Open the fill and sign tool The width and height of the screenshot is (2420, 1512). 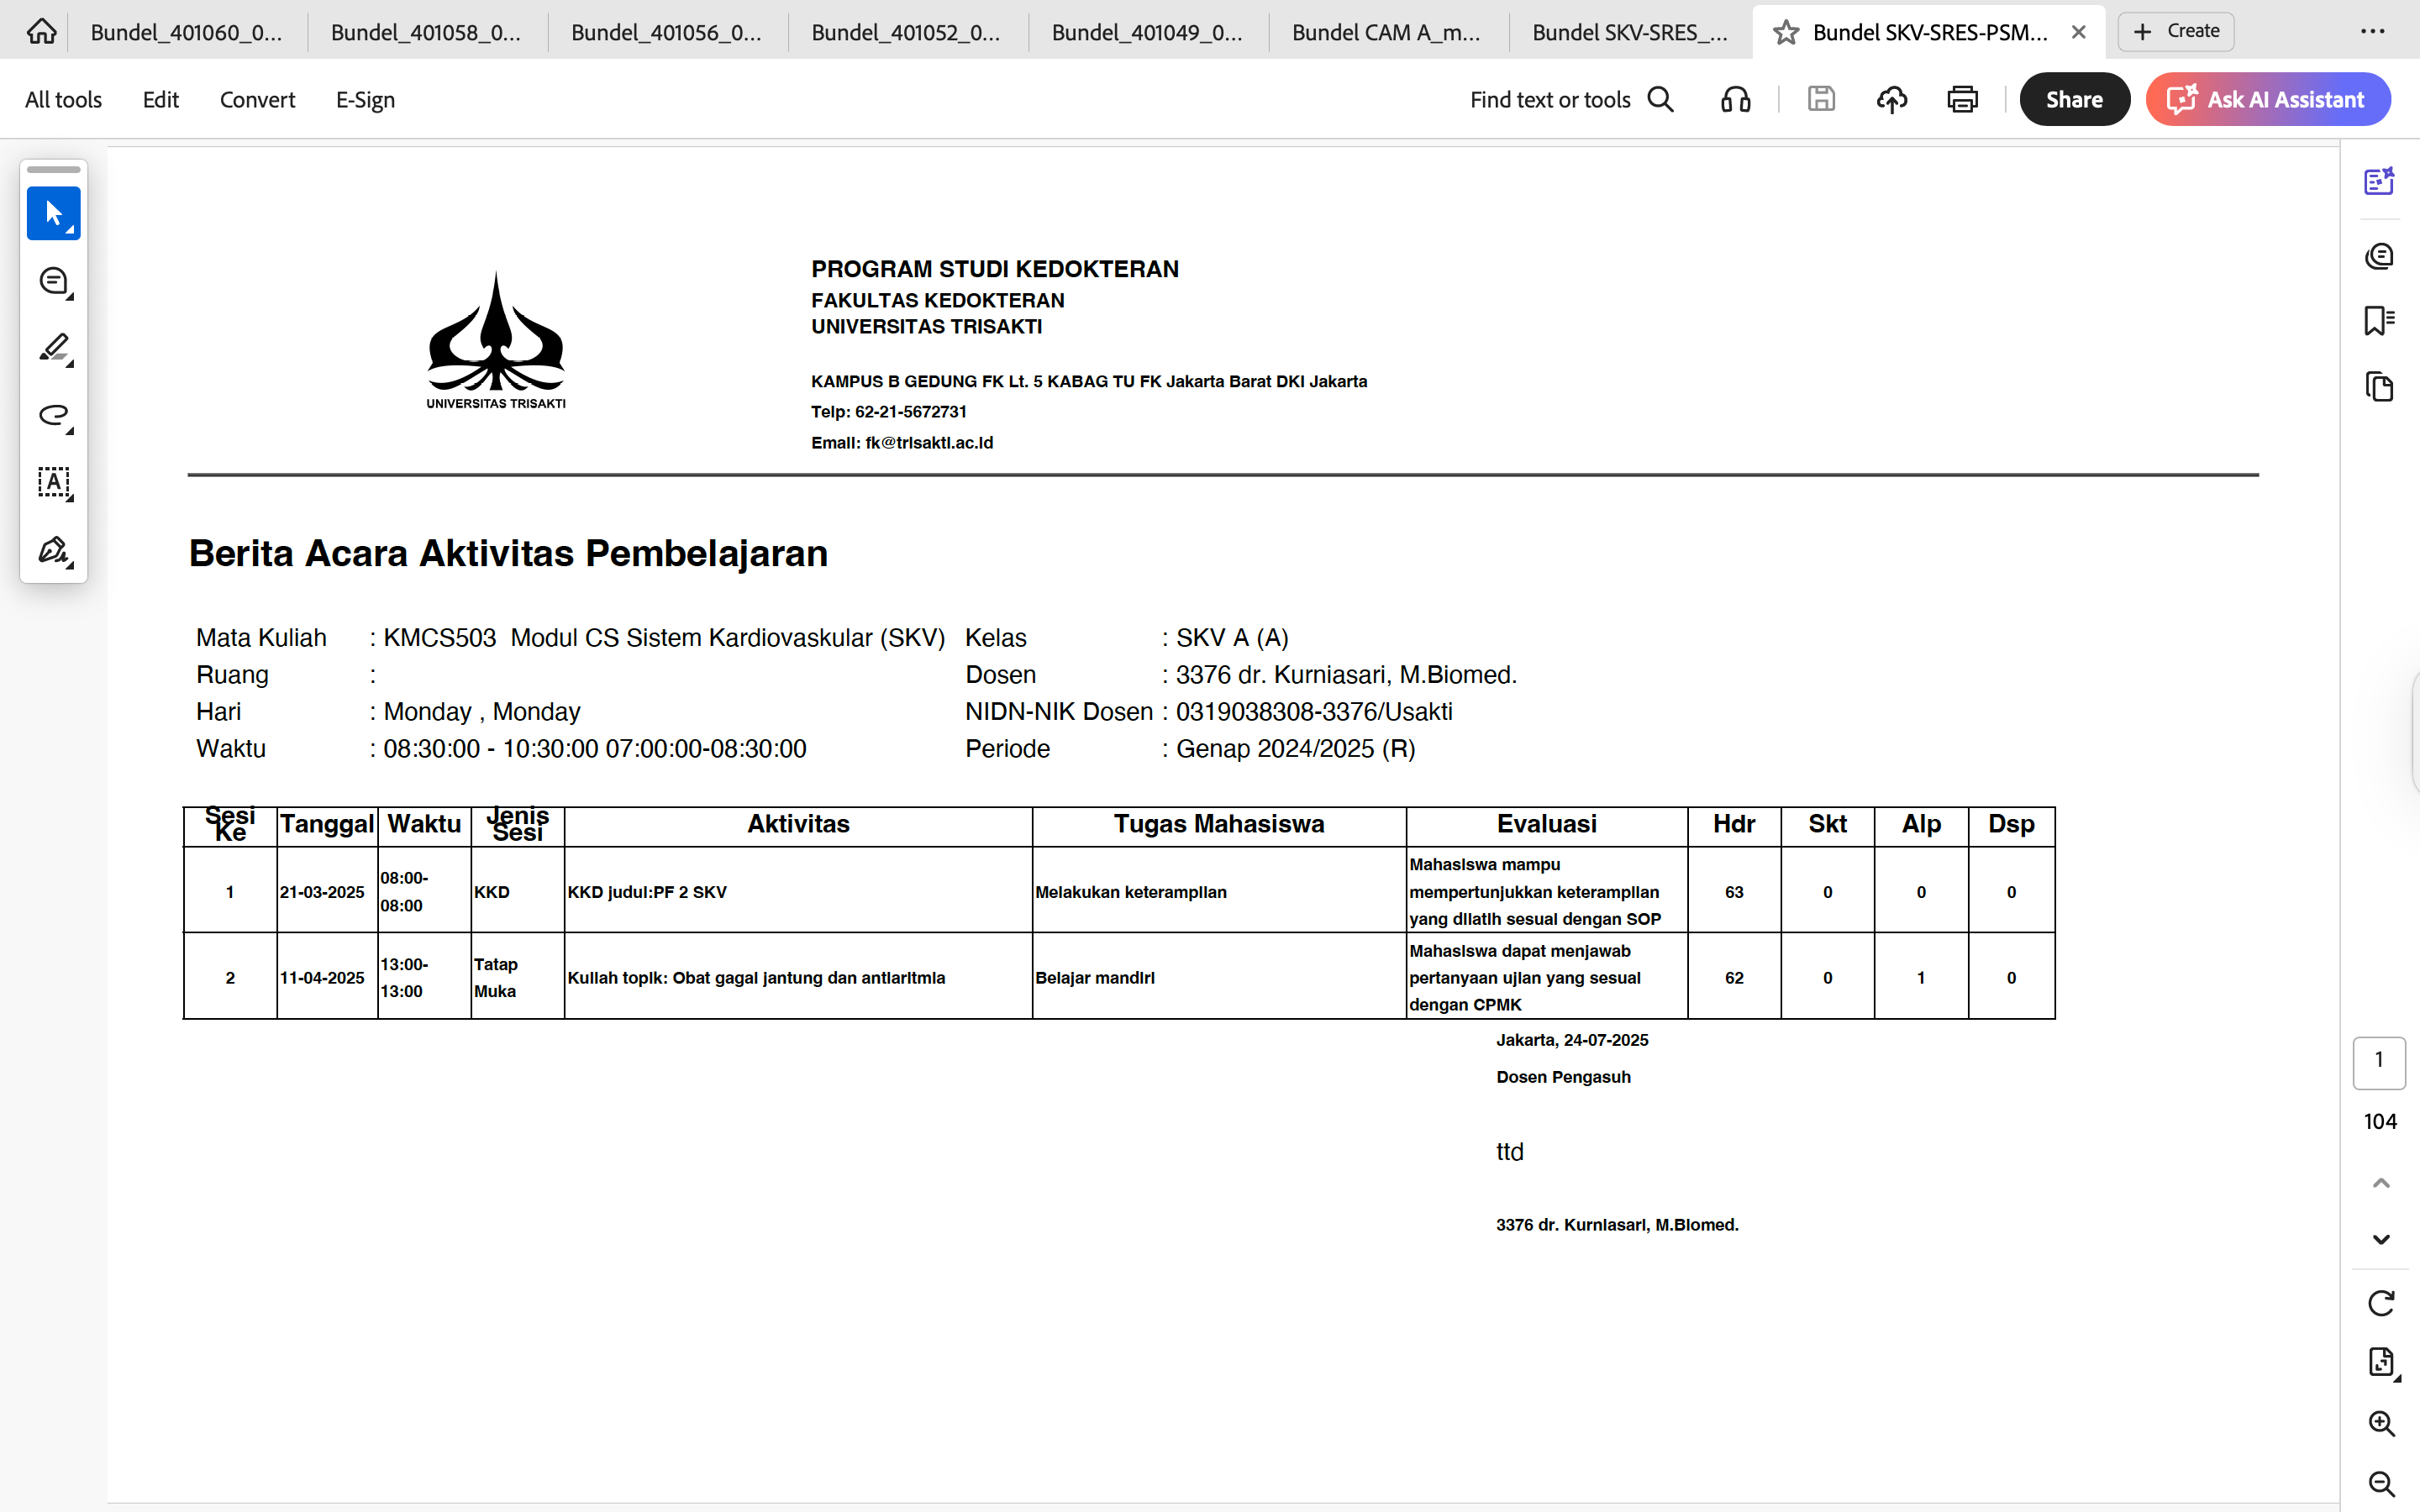coord(53,550)
